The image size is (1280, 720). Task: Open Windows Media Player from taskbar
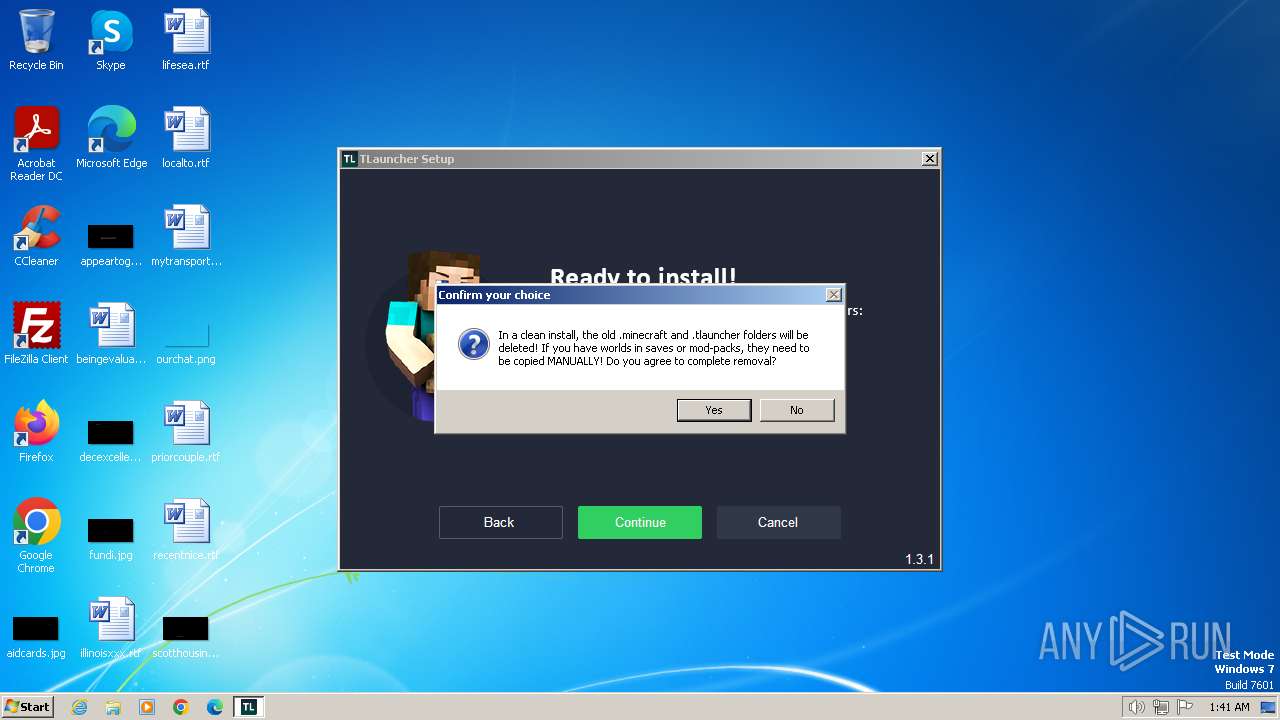(147, 707)
